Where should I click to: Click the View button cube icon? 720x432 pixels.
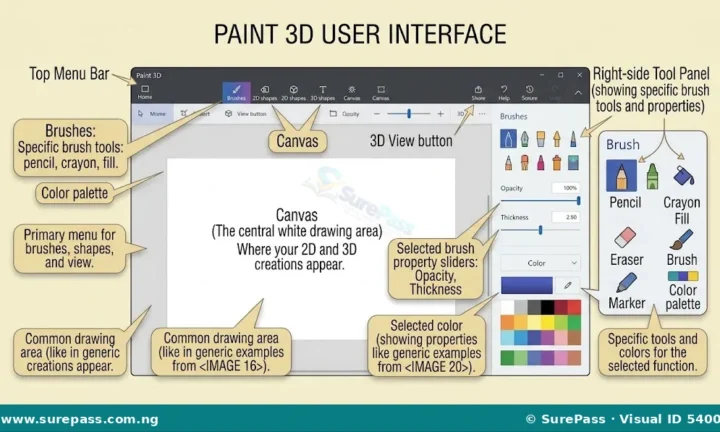tap(228, 113)
